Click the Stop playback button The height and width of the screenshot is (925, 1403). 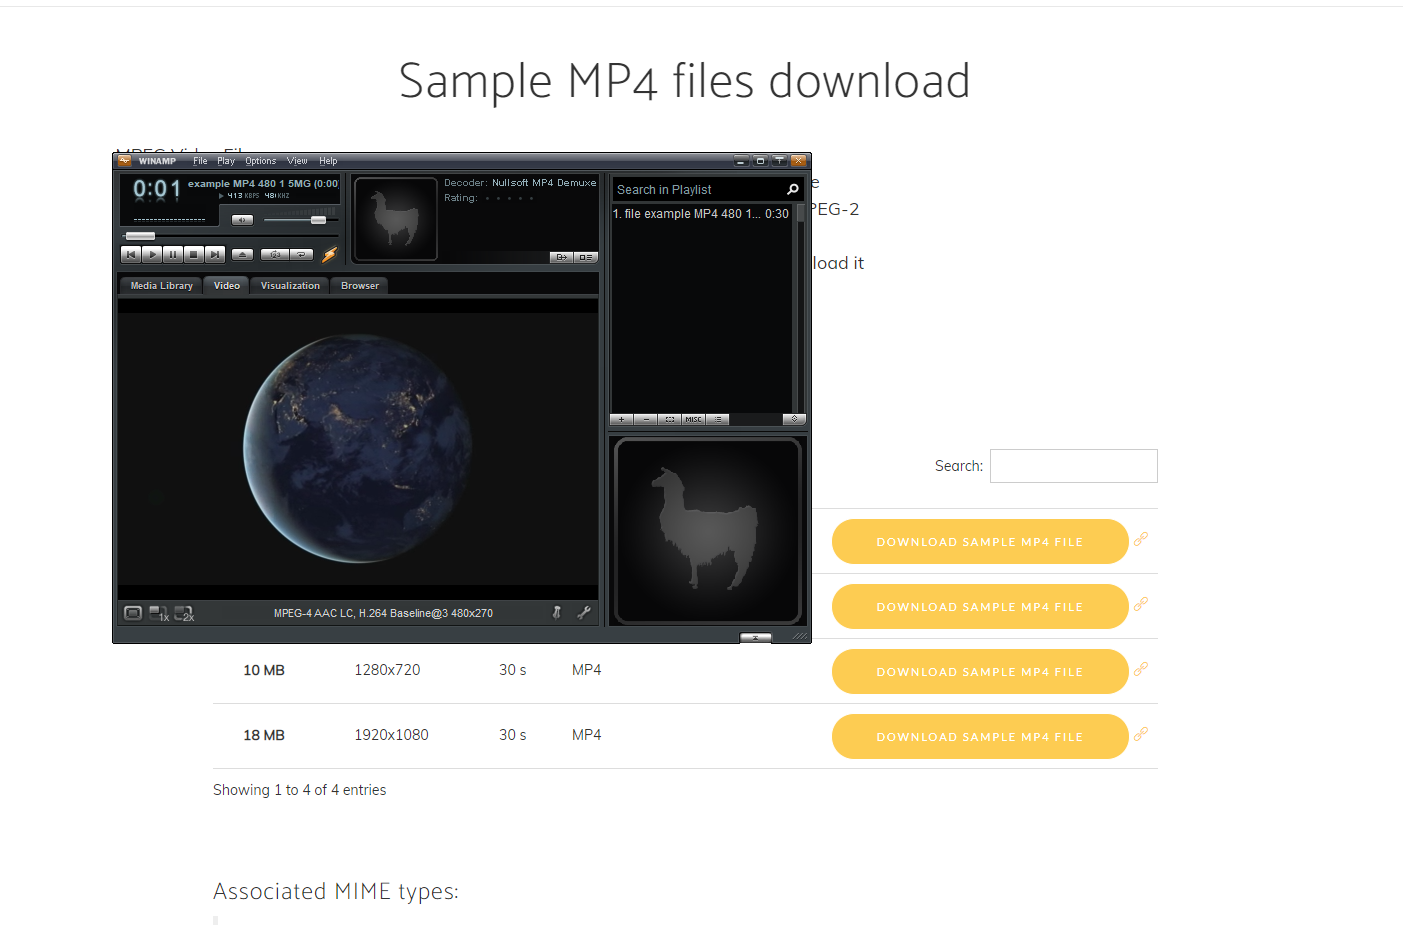(x=194, y=255)
